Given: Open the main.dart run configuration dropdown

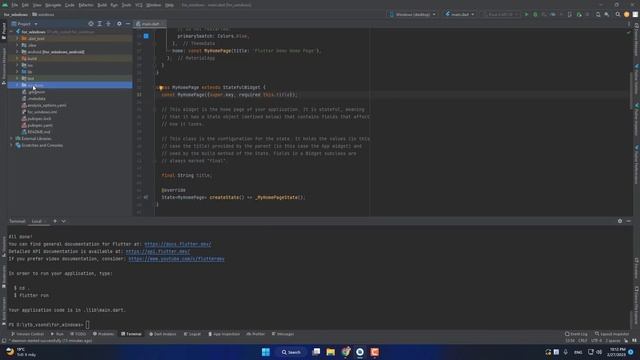Looking at the screenshot, I should (459, 14).
